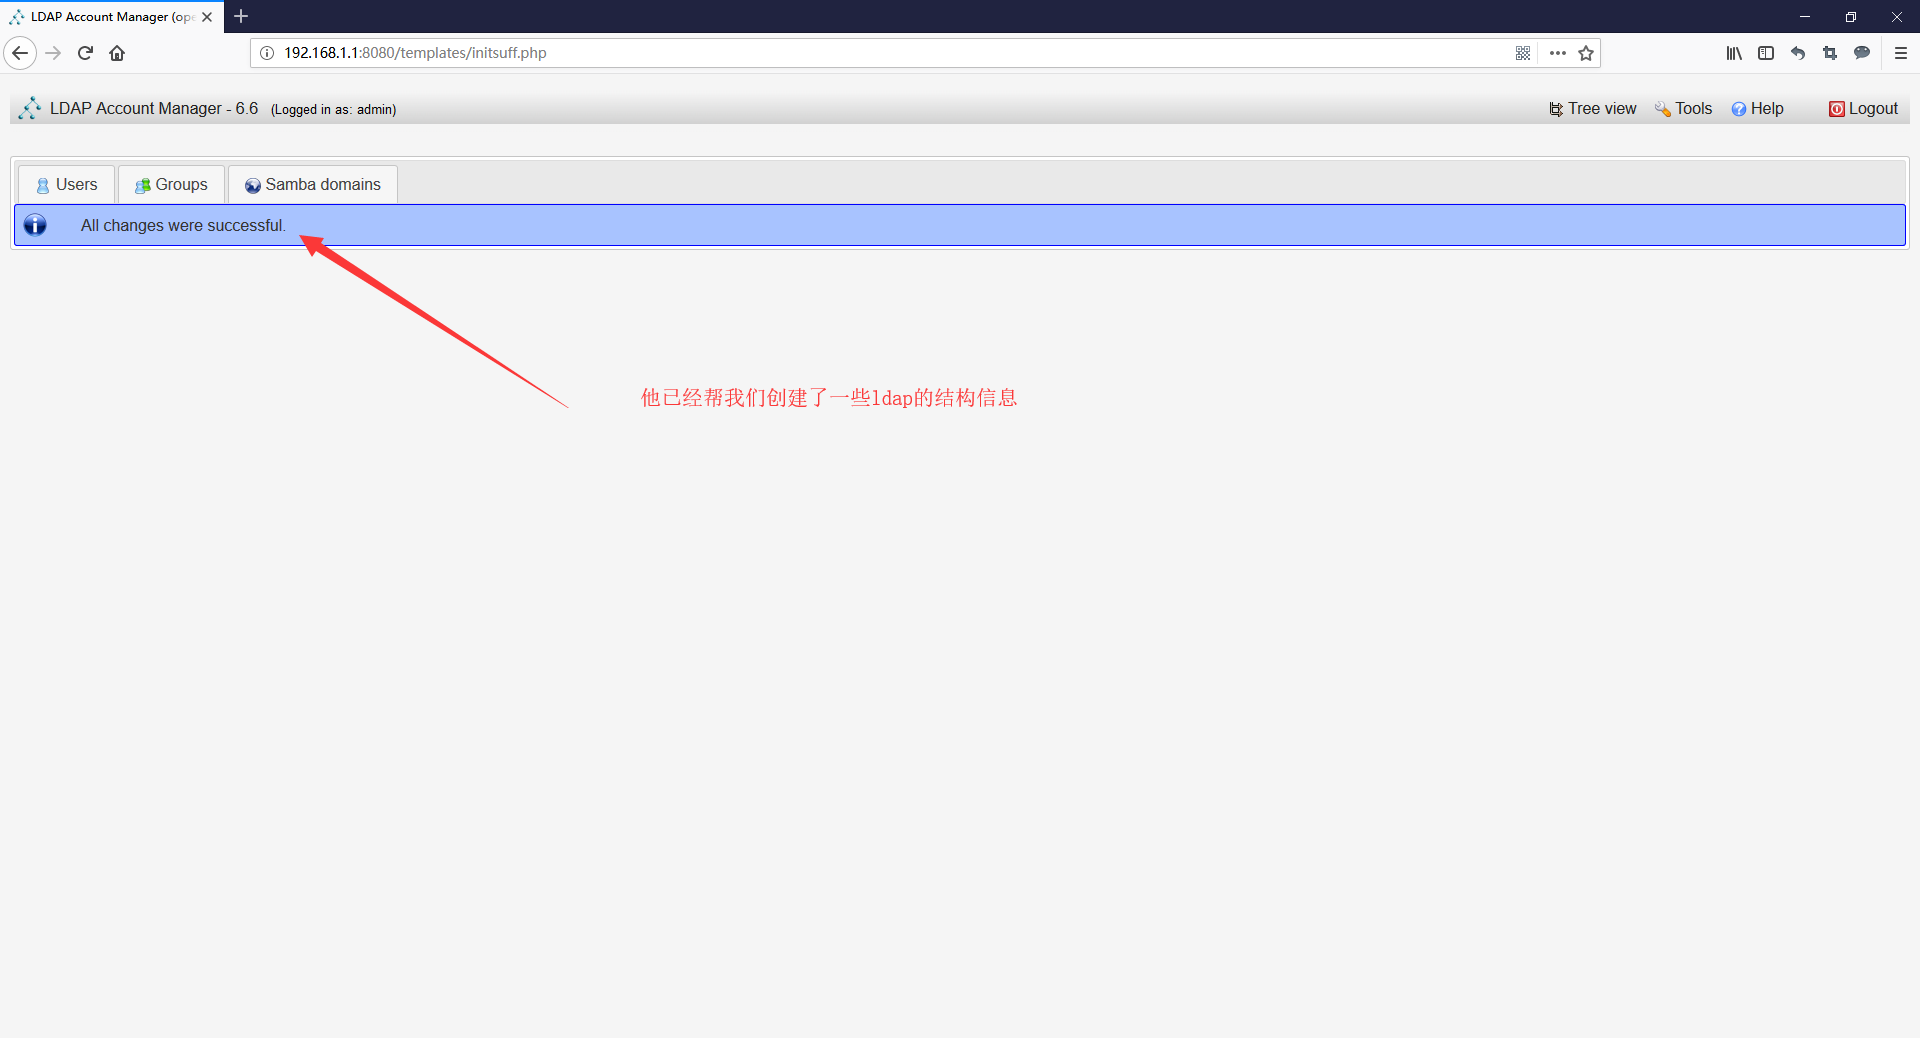
Task: Click the 'Logged in as: admin' text
Action: [x=334, y=110]
